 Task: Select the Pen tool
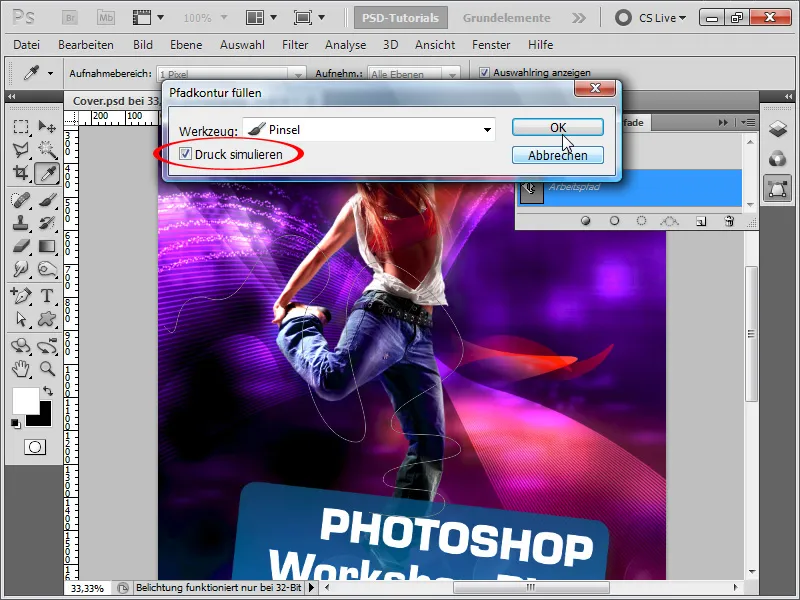pos(21,295)
